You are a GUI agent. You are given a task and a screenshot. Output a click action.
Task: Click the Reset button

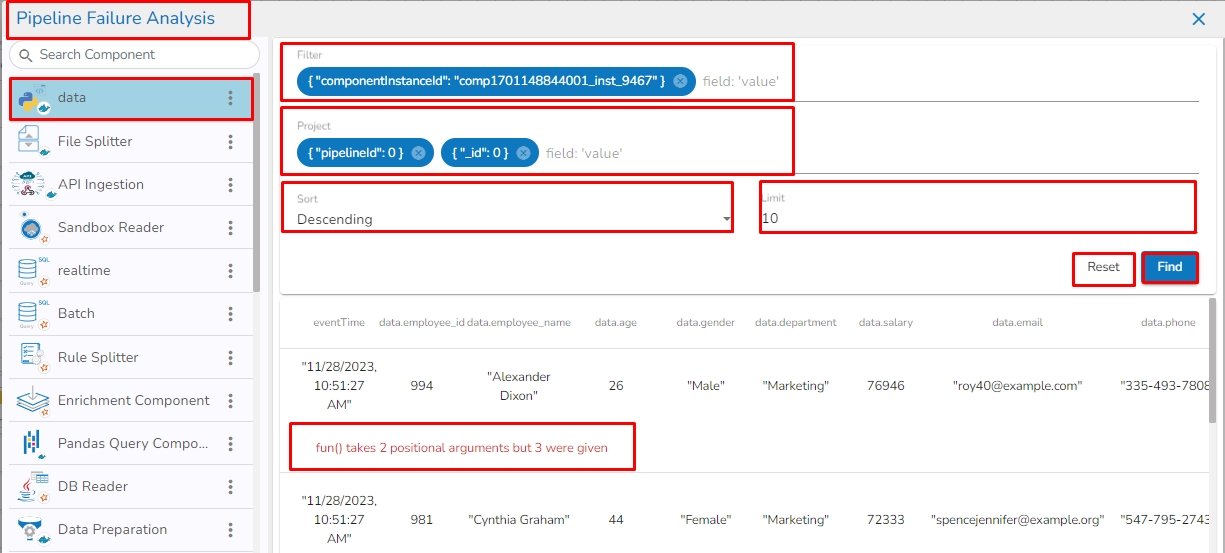[1104, 267]
